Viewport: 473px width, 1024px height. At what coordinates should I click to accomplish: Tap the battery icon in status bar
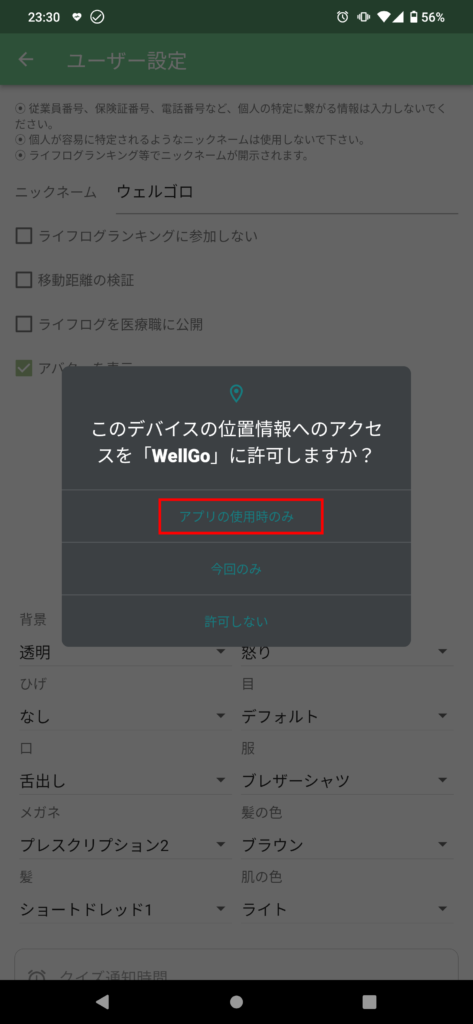pos(413,18)
